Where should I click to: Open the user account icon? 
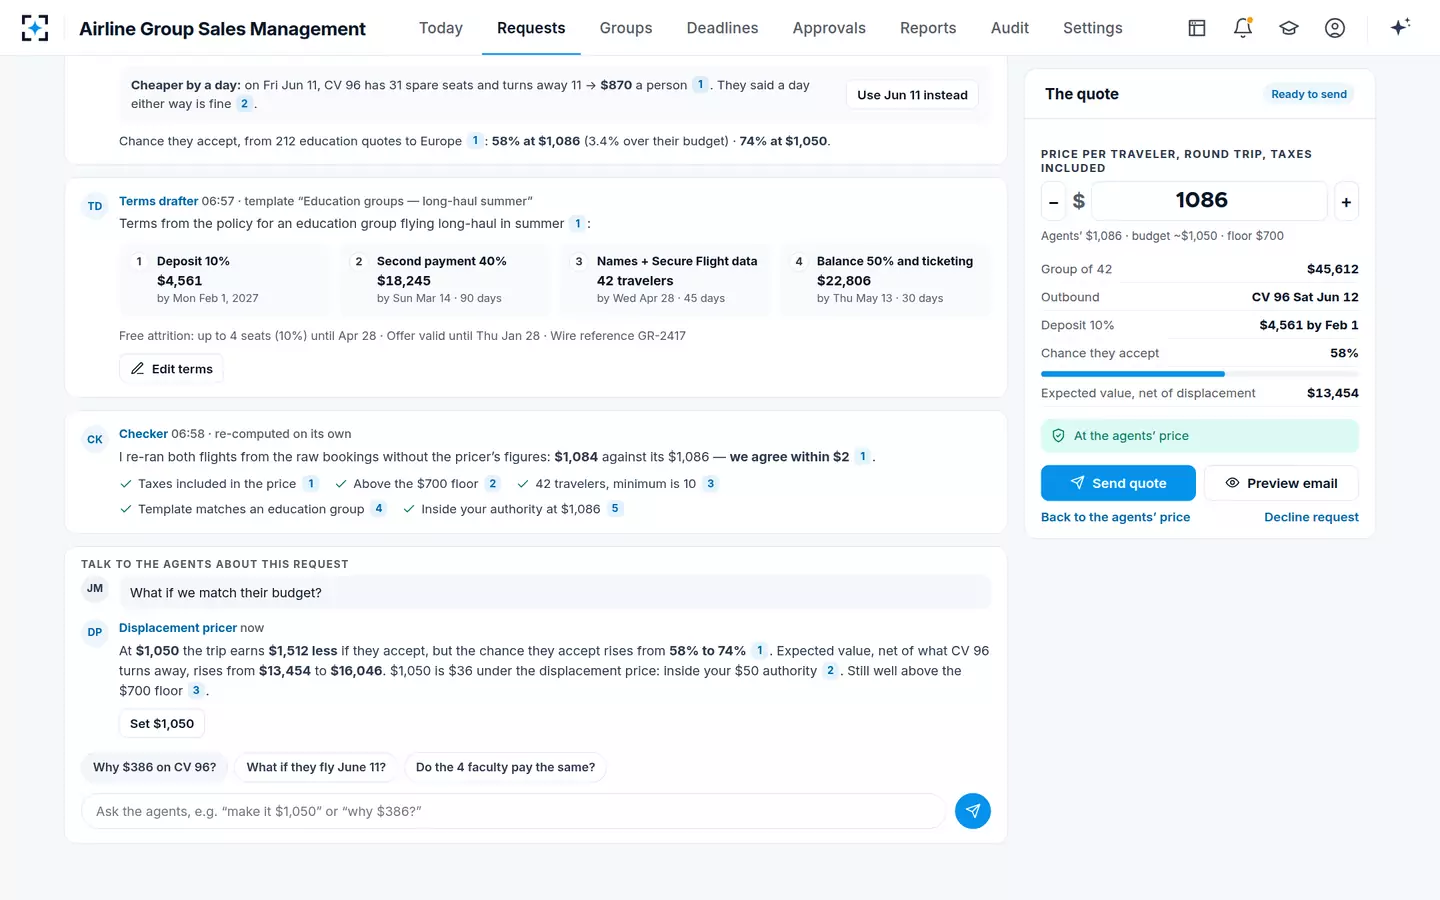point(1335,28)
